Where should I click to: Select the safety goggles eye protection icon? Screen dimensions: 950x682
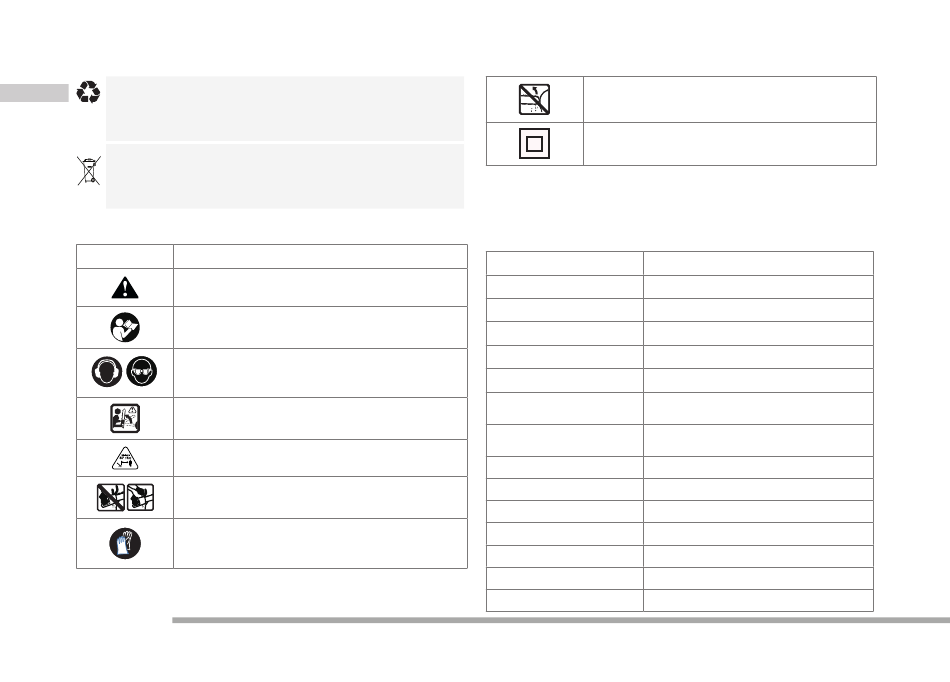[x=142, y=371]
